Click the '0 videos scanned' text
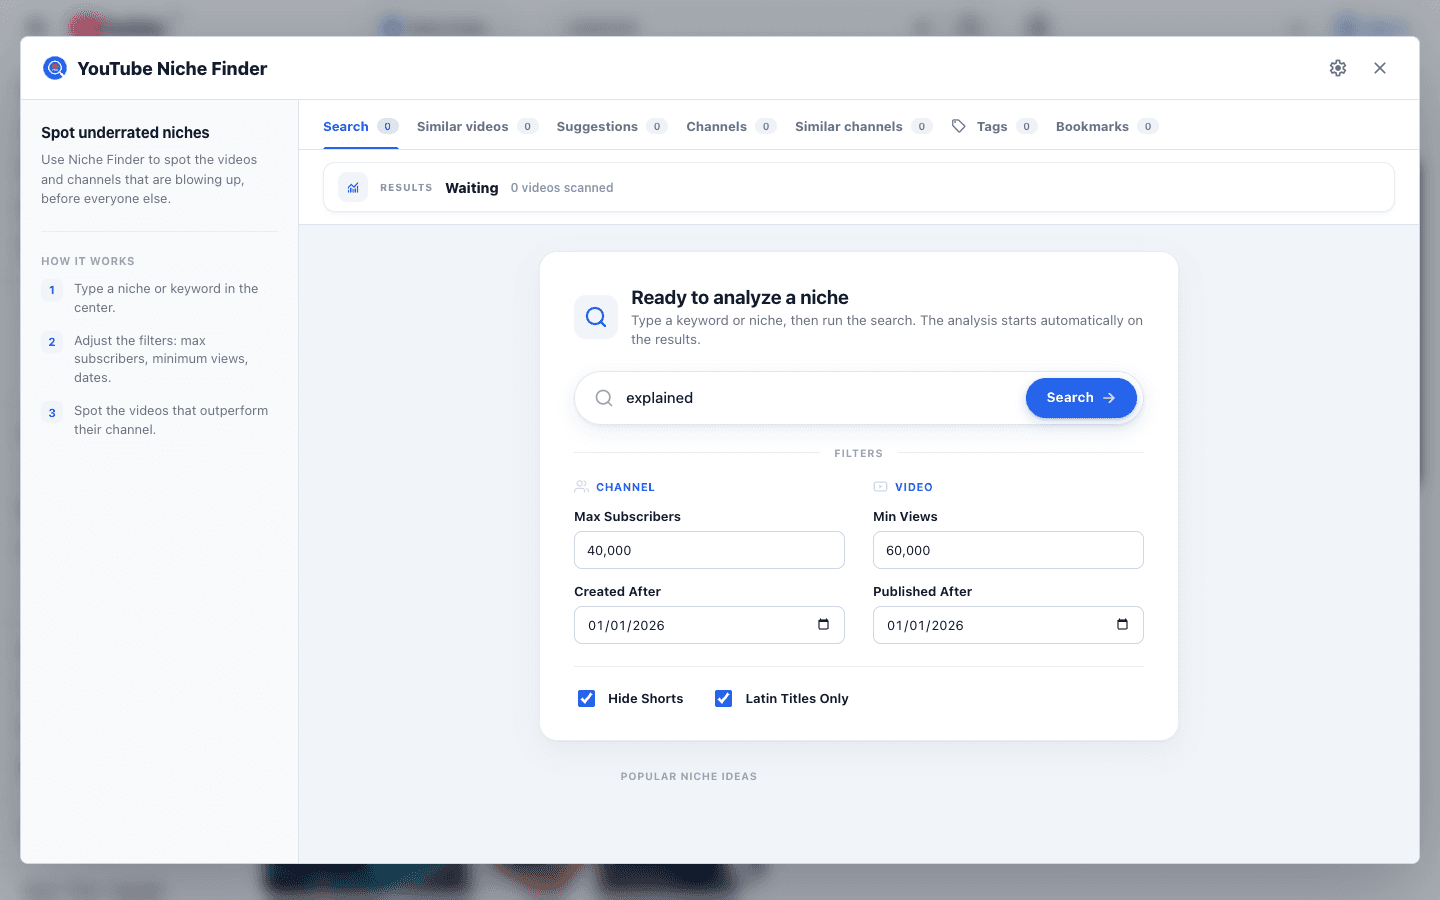The width and height of the screenshot is (1440, 900). point(562,188)
